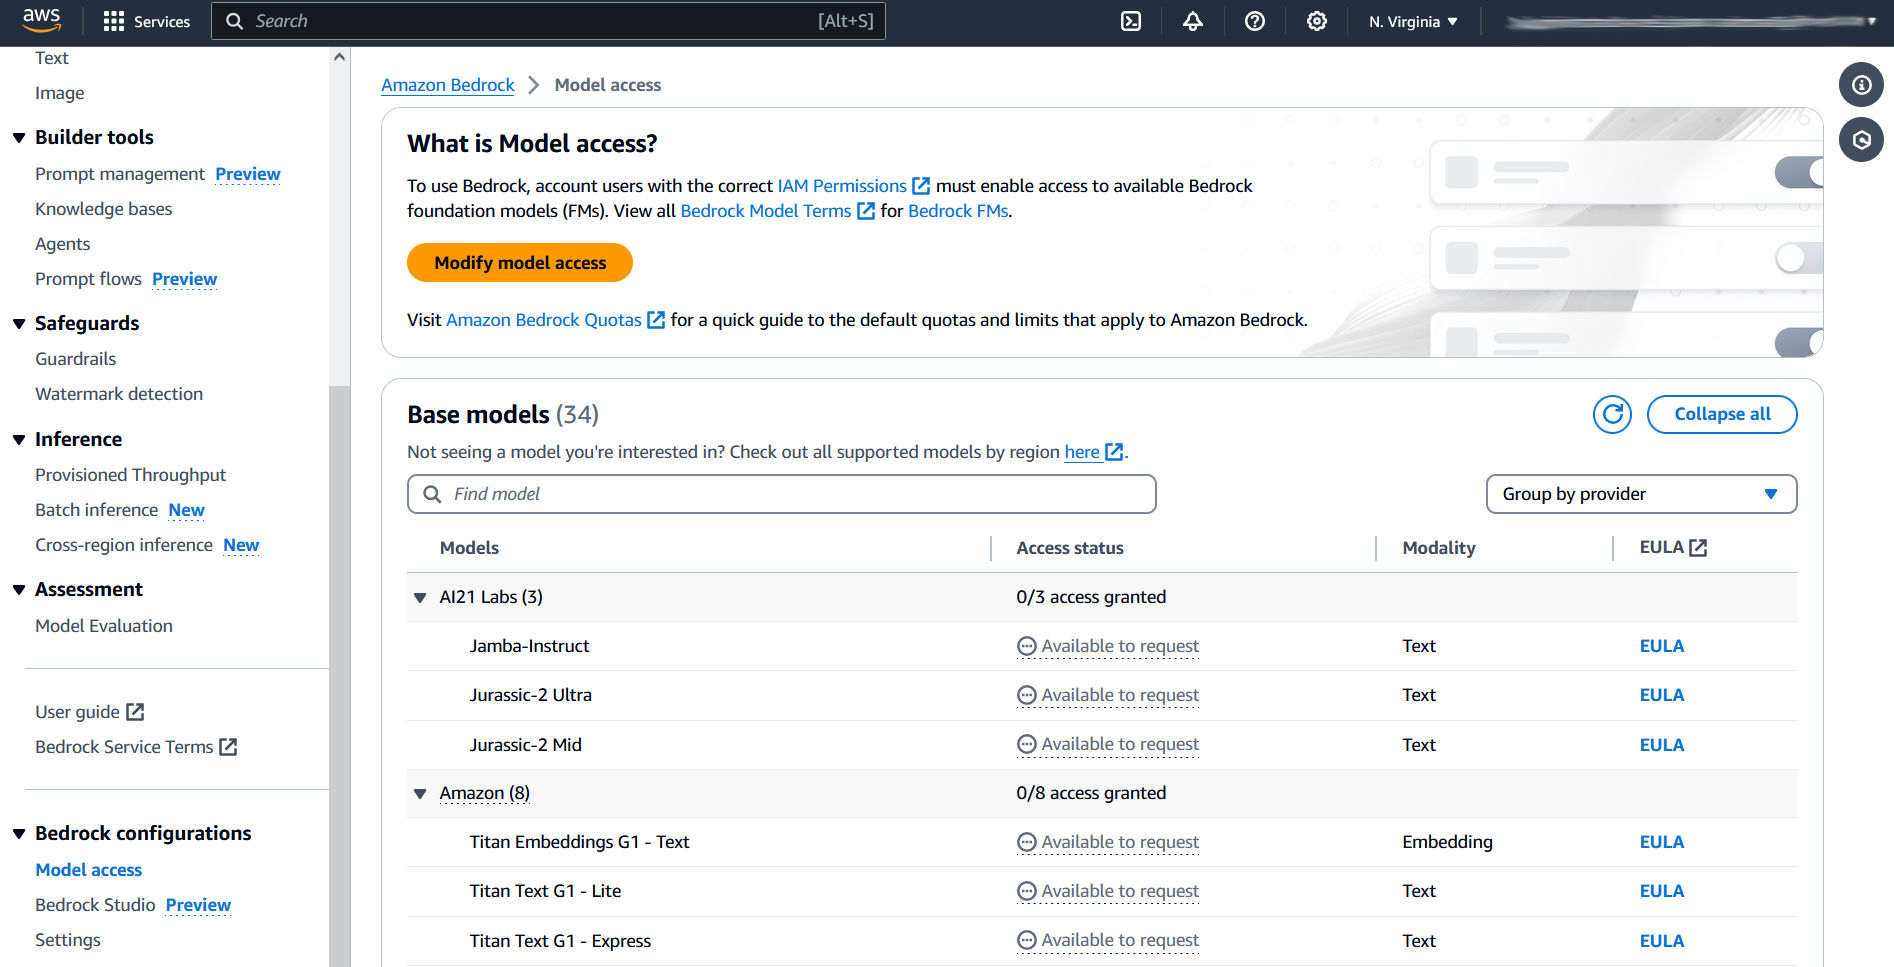Click the top AWS Search box
Screen dimensions: 1894x967
click(548, 21)
